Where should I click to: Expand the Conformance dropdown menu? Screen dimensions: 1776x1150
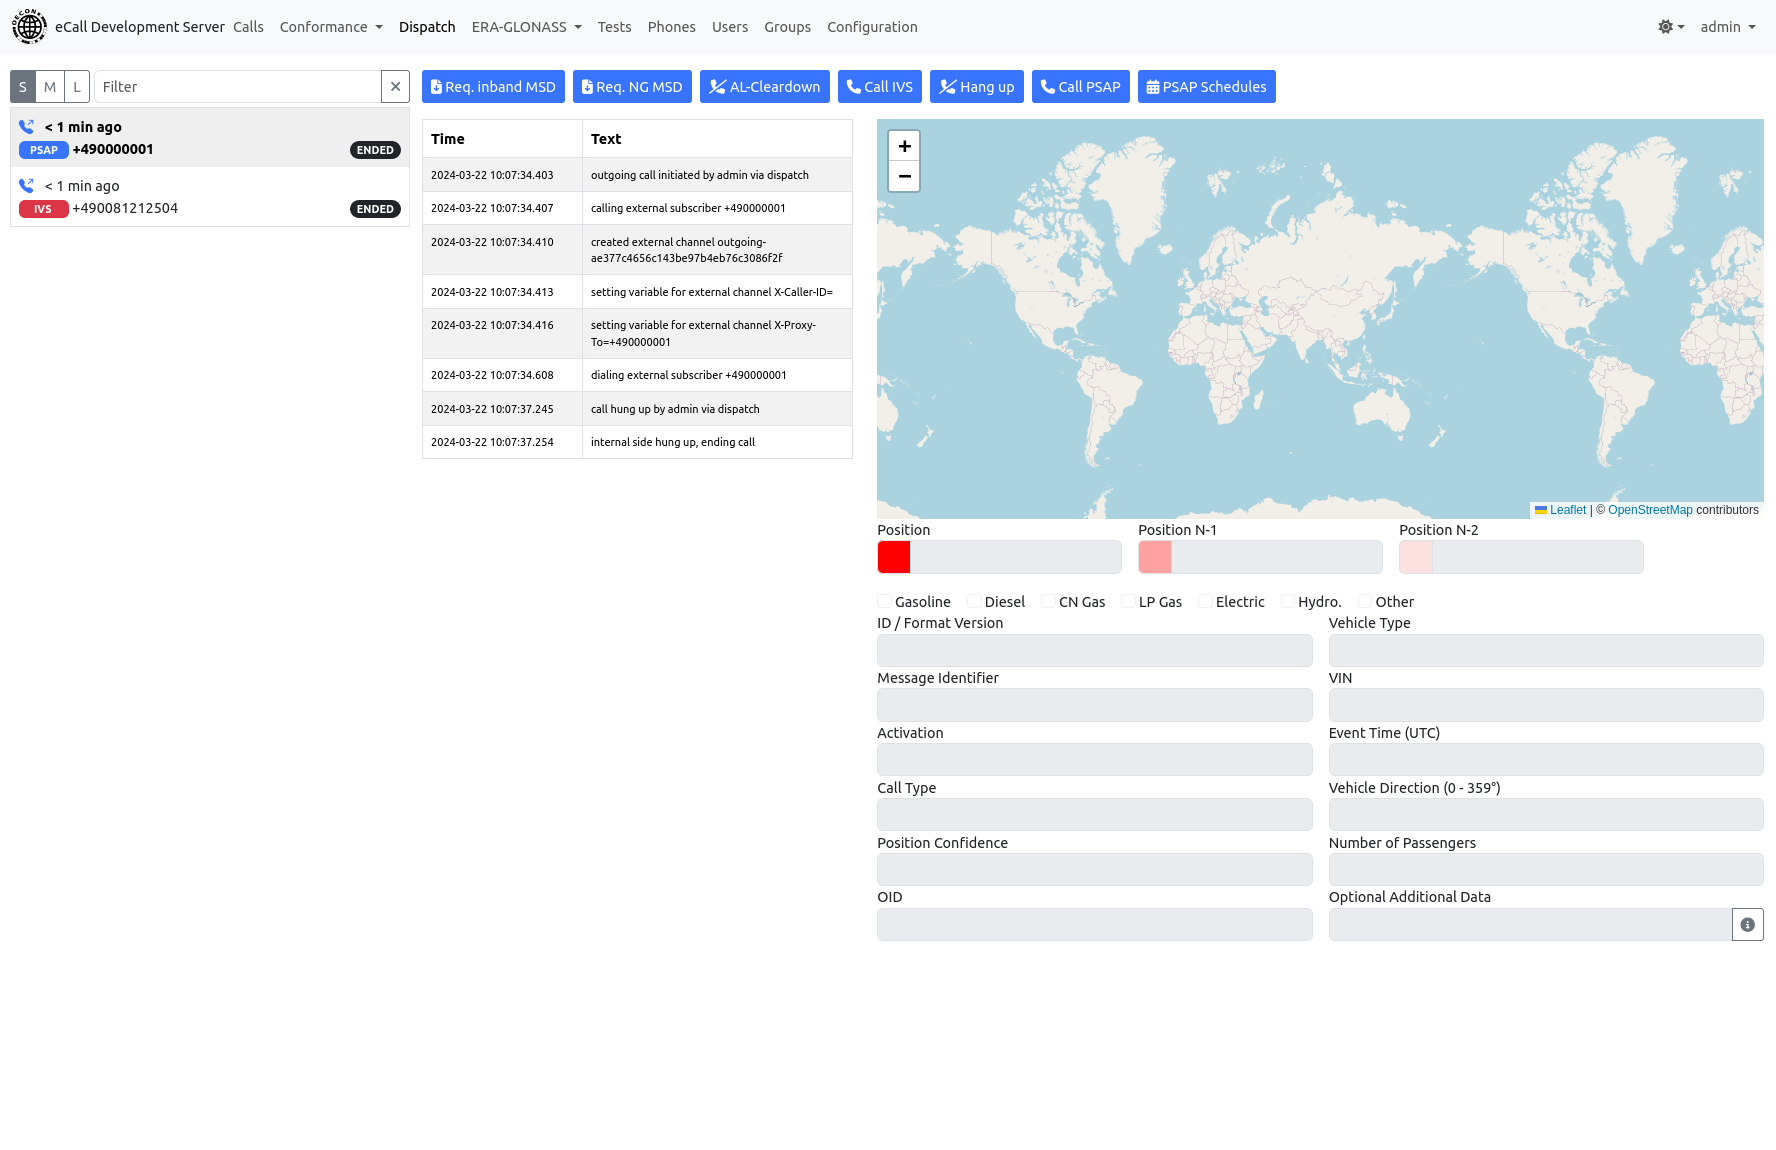pos(331,27)
